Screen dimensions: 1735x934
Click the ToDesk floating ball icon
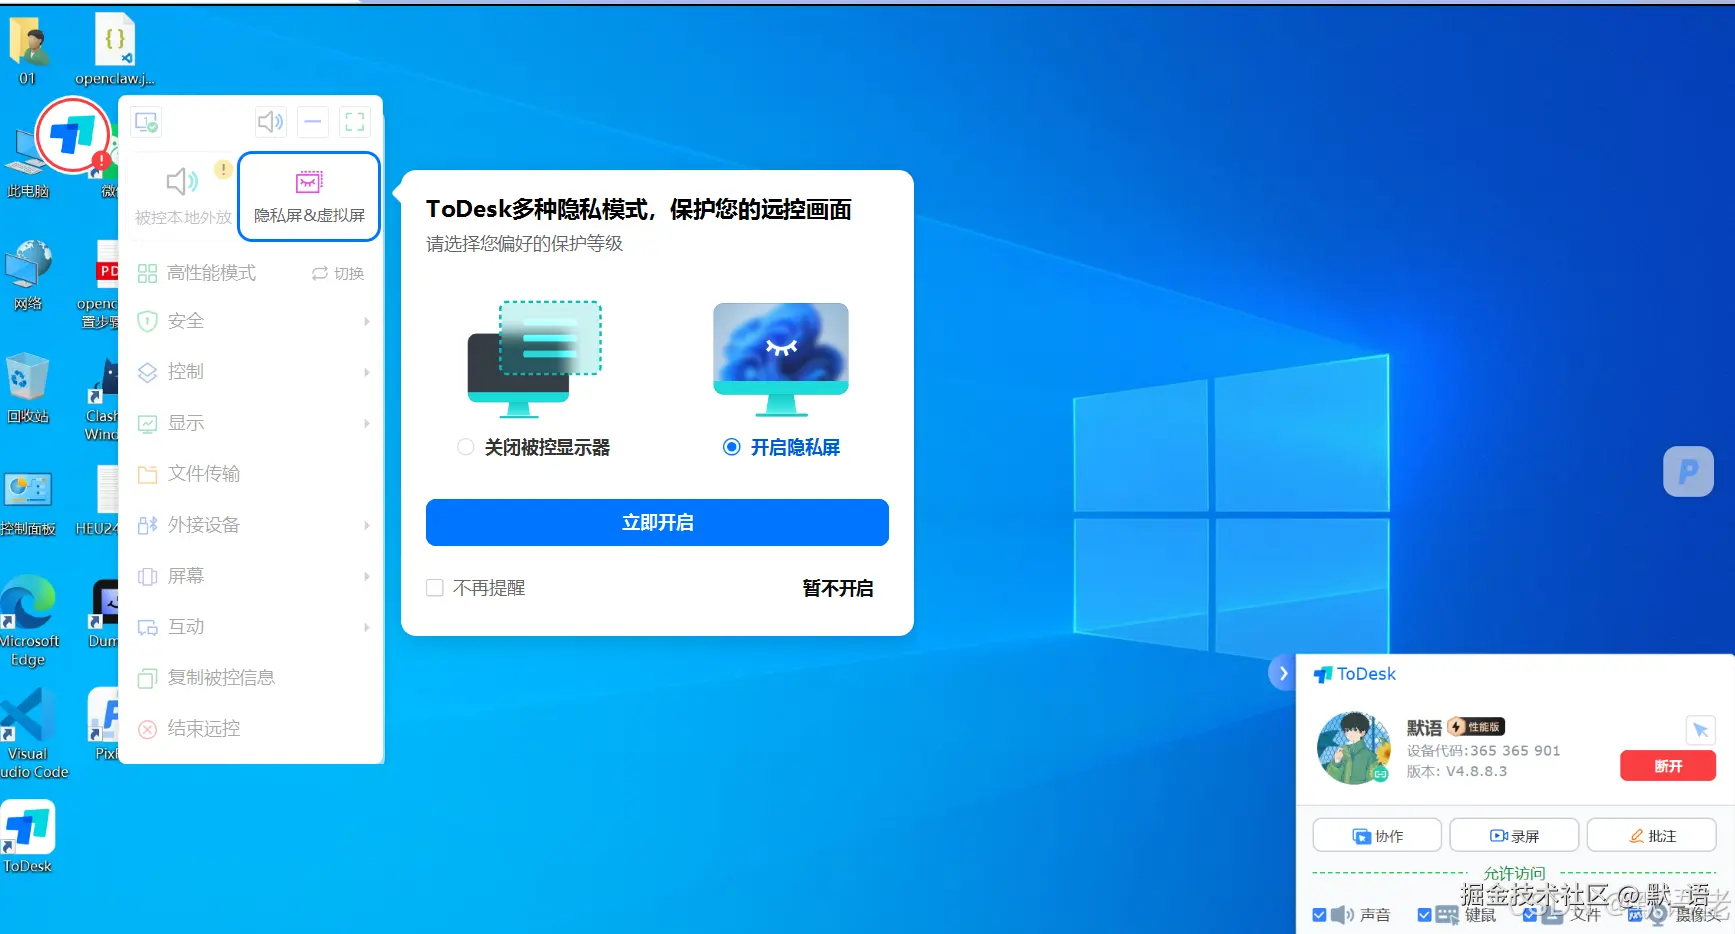coord(72,135)
